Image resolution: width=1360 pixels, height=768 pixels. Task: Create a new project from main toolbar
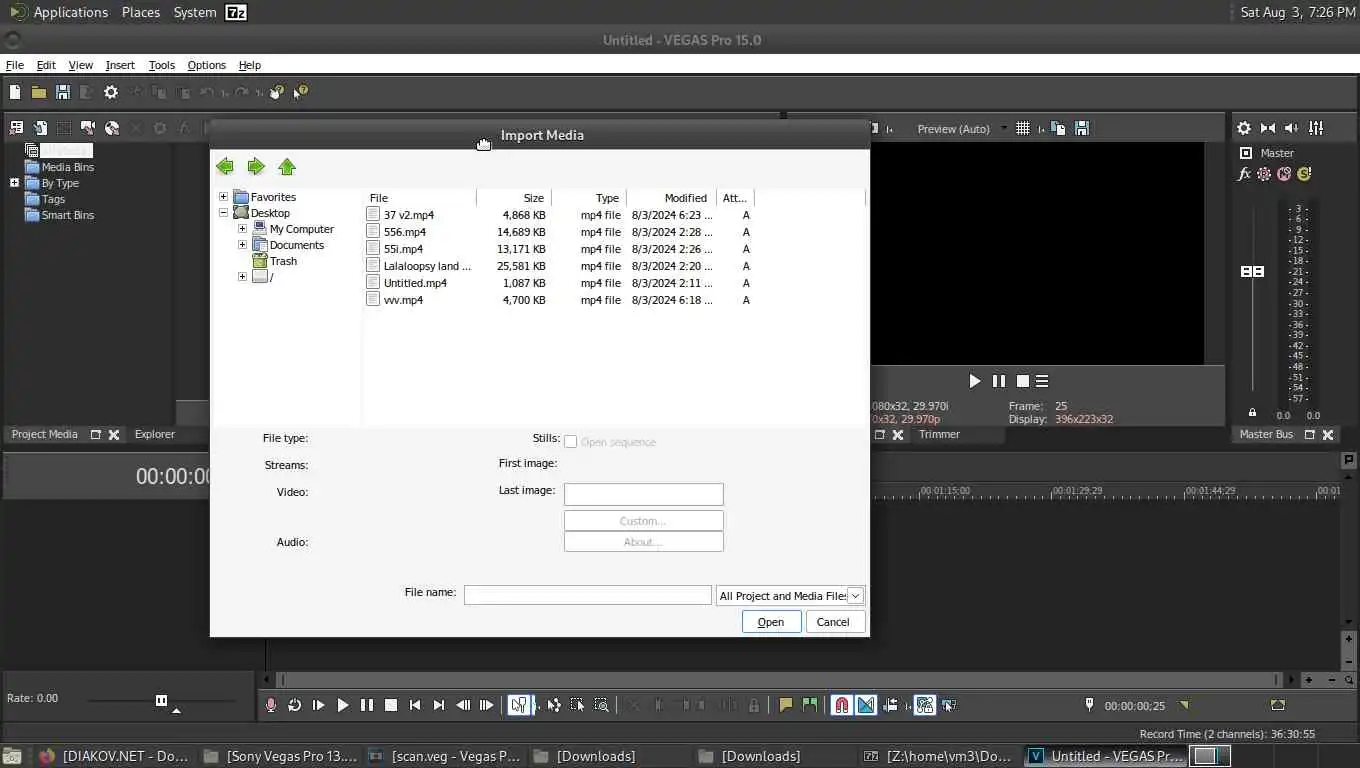[x=15, y=92]
